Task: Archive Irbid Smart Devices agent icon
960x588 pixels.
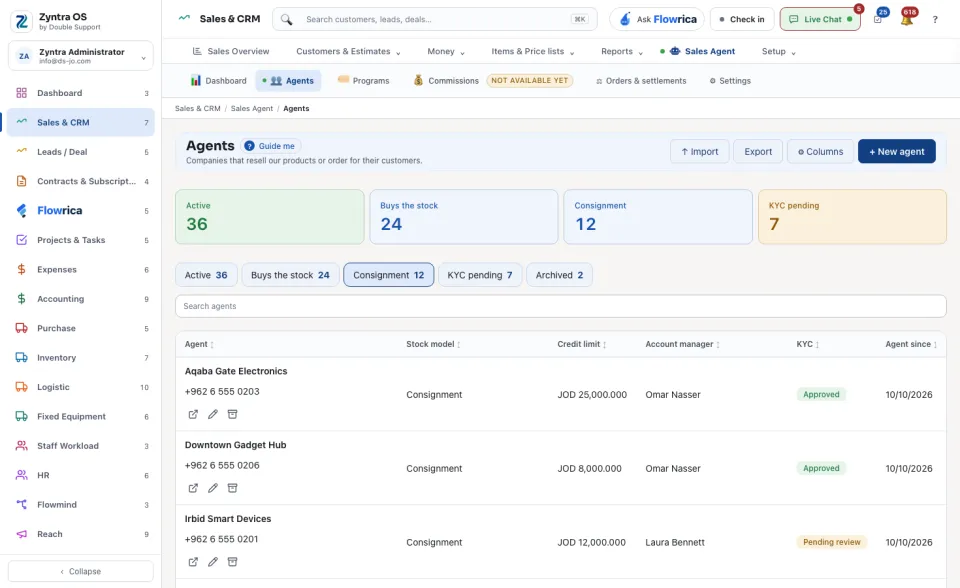Action: [232, 562]
